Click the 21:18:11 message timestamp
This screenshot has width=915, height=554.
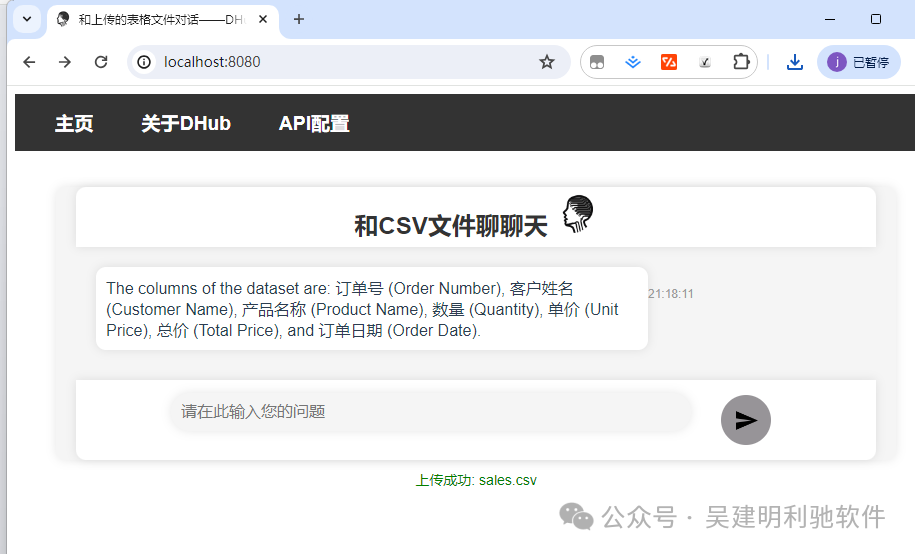(x=670, y=294)
